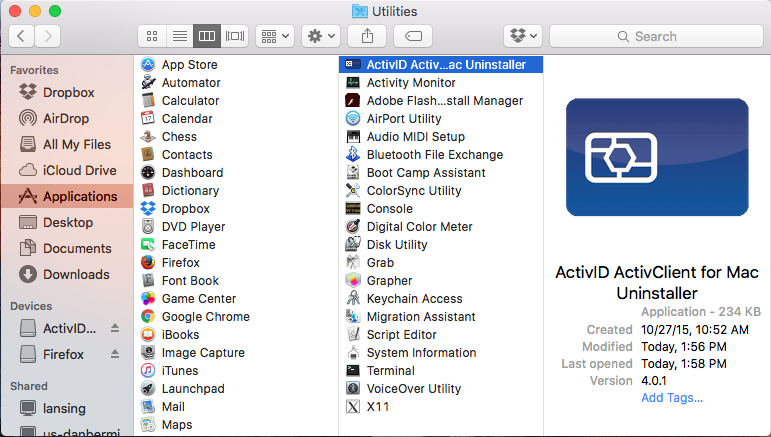Switch to icon view in toolbar

[x=152, y=36]
